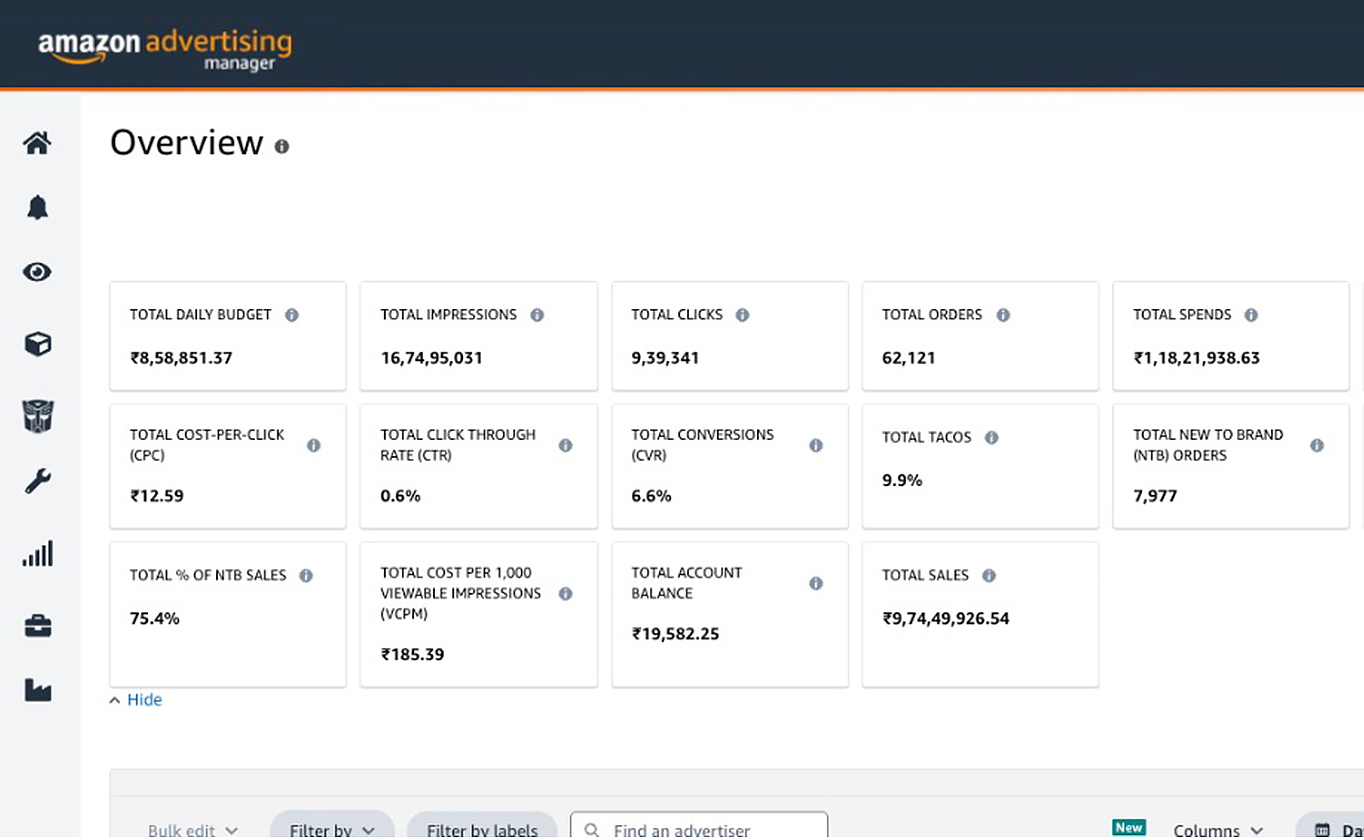The image size is (1364, 840).
Task: Expand the Columns dropdown
Action: point(1217,829)
